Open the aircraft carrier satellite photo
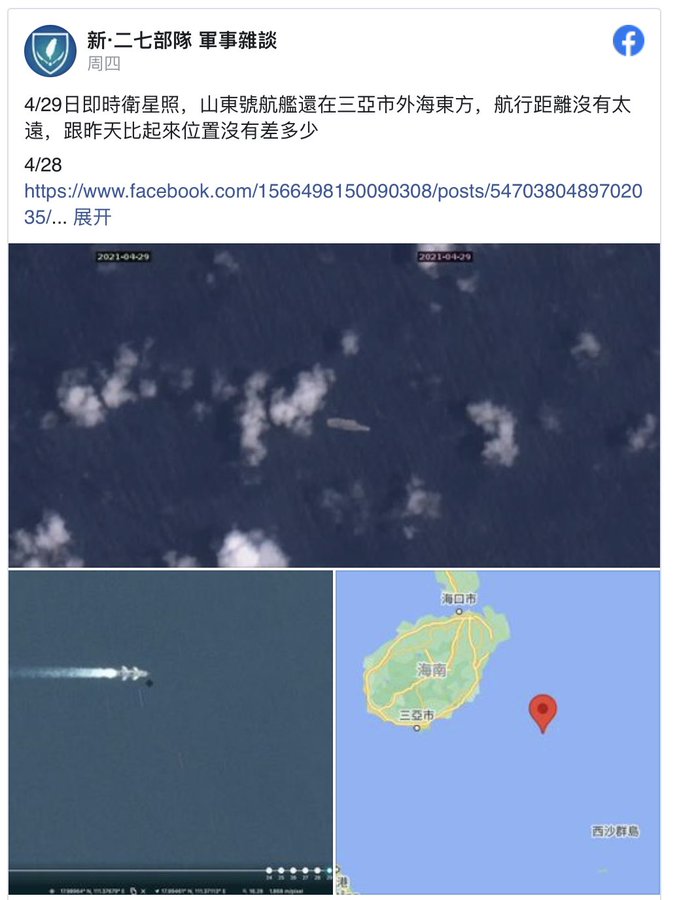 (x=334, y=405)
